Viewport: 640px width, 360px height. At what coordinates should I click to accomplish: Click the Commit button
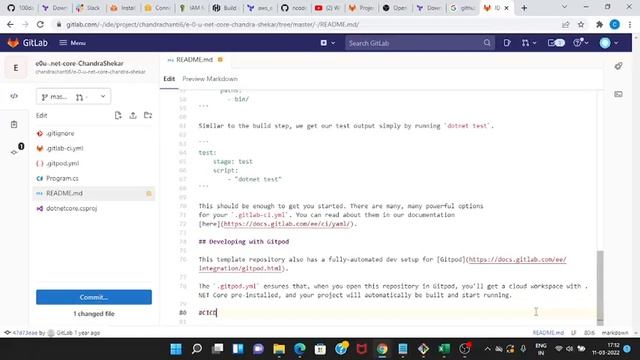(94, 297)
